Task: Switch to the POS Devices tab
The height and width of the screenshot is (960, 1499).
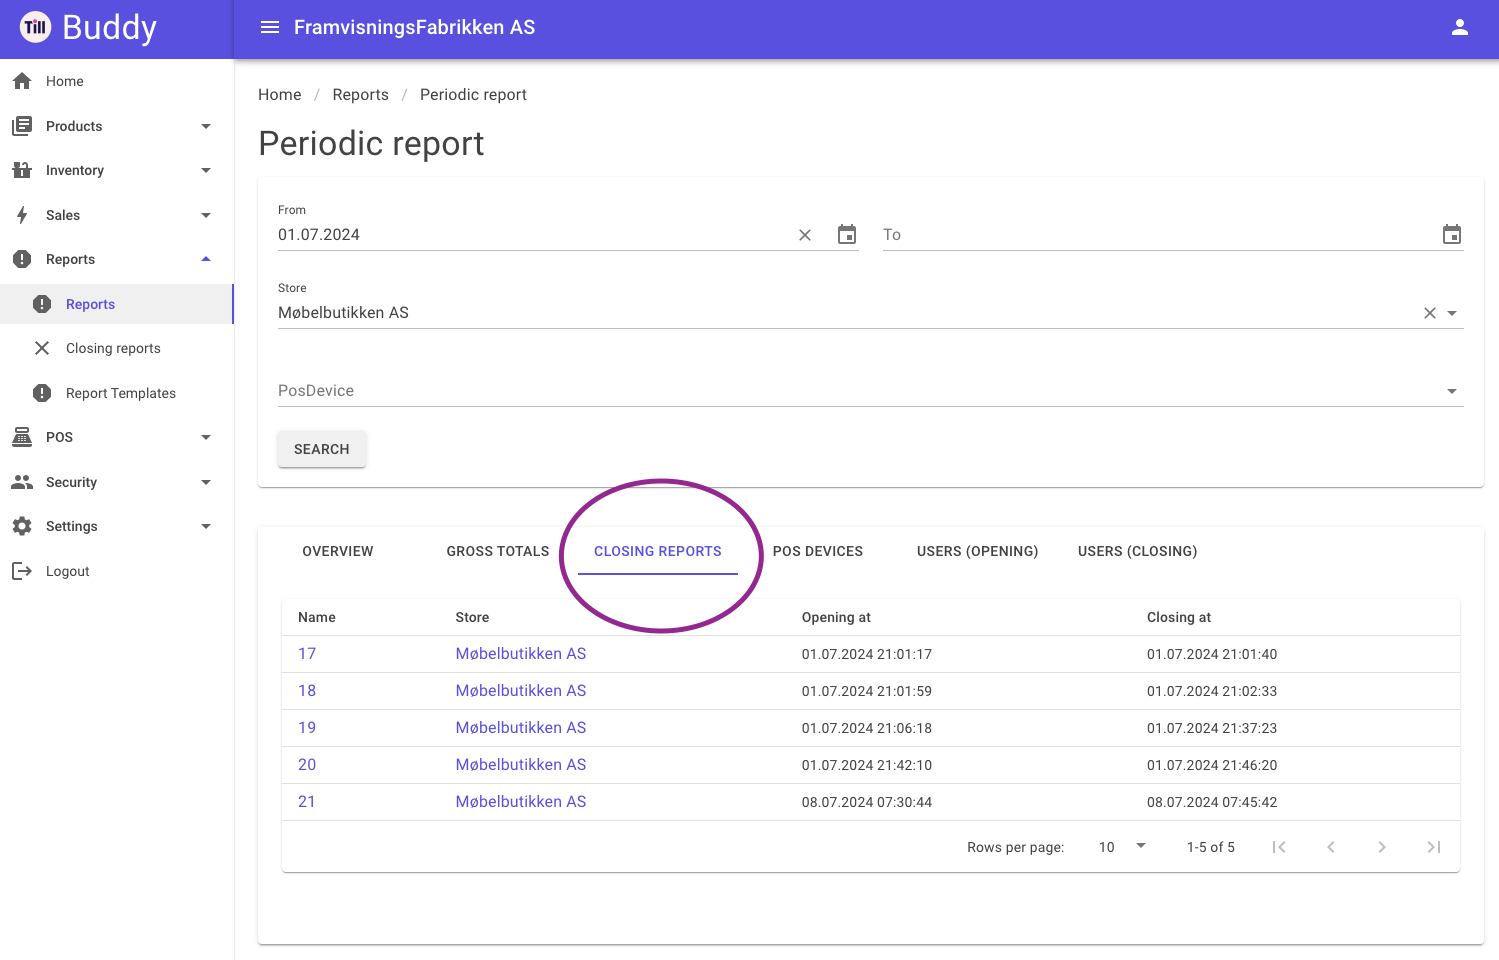Action: coord(818,551)
